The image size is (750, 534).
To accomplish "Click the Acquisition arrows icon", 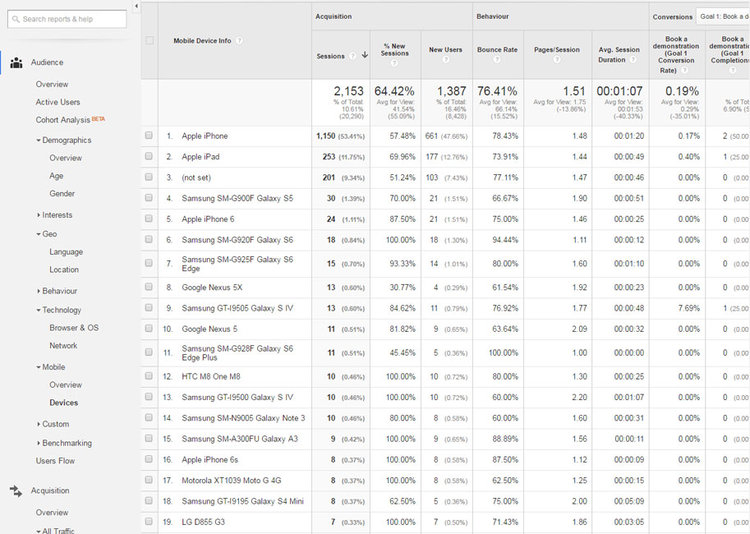I will [x=16, y=491].
